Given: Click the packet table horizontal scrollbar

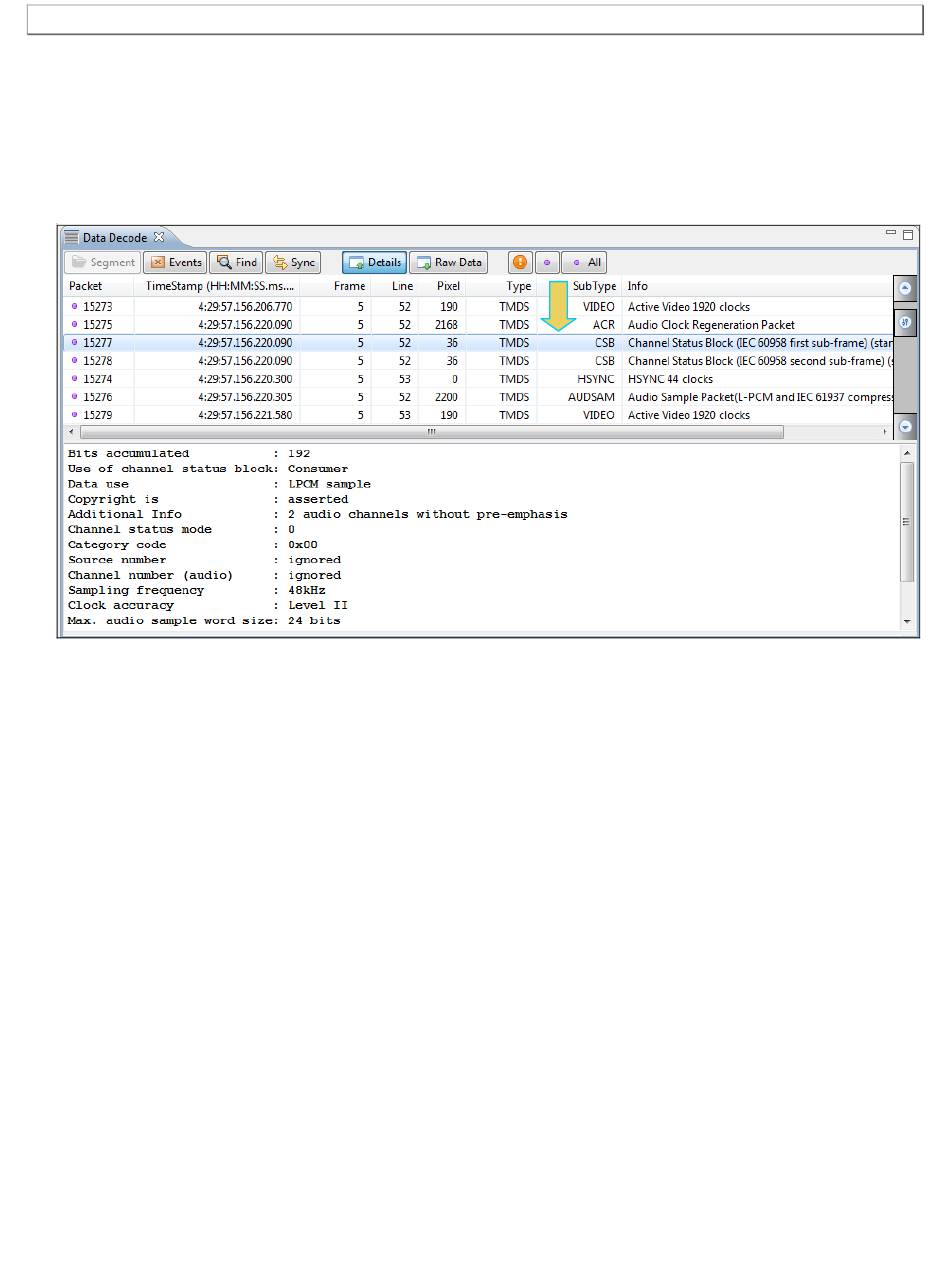Looking at the screenshot, I should click(x=432, y=432).
